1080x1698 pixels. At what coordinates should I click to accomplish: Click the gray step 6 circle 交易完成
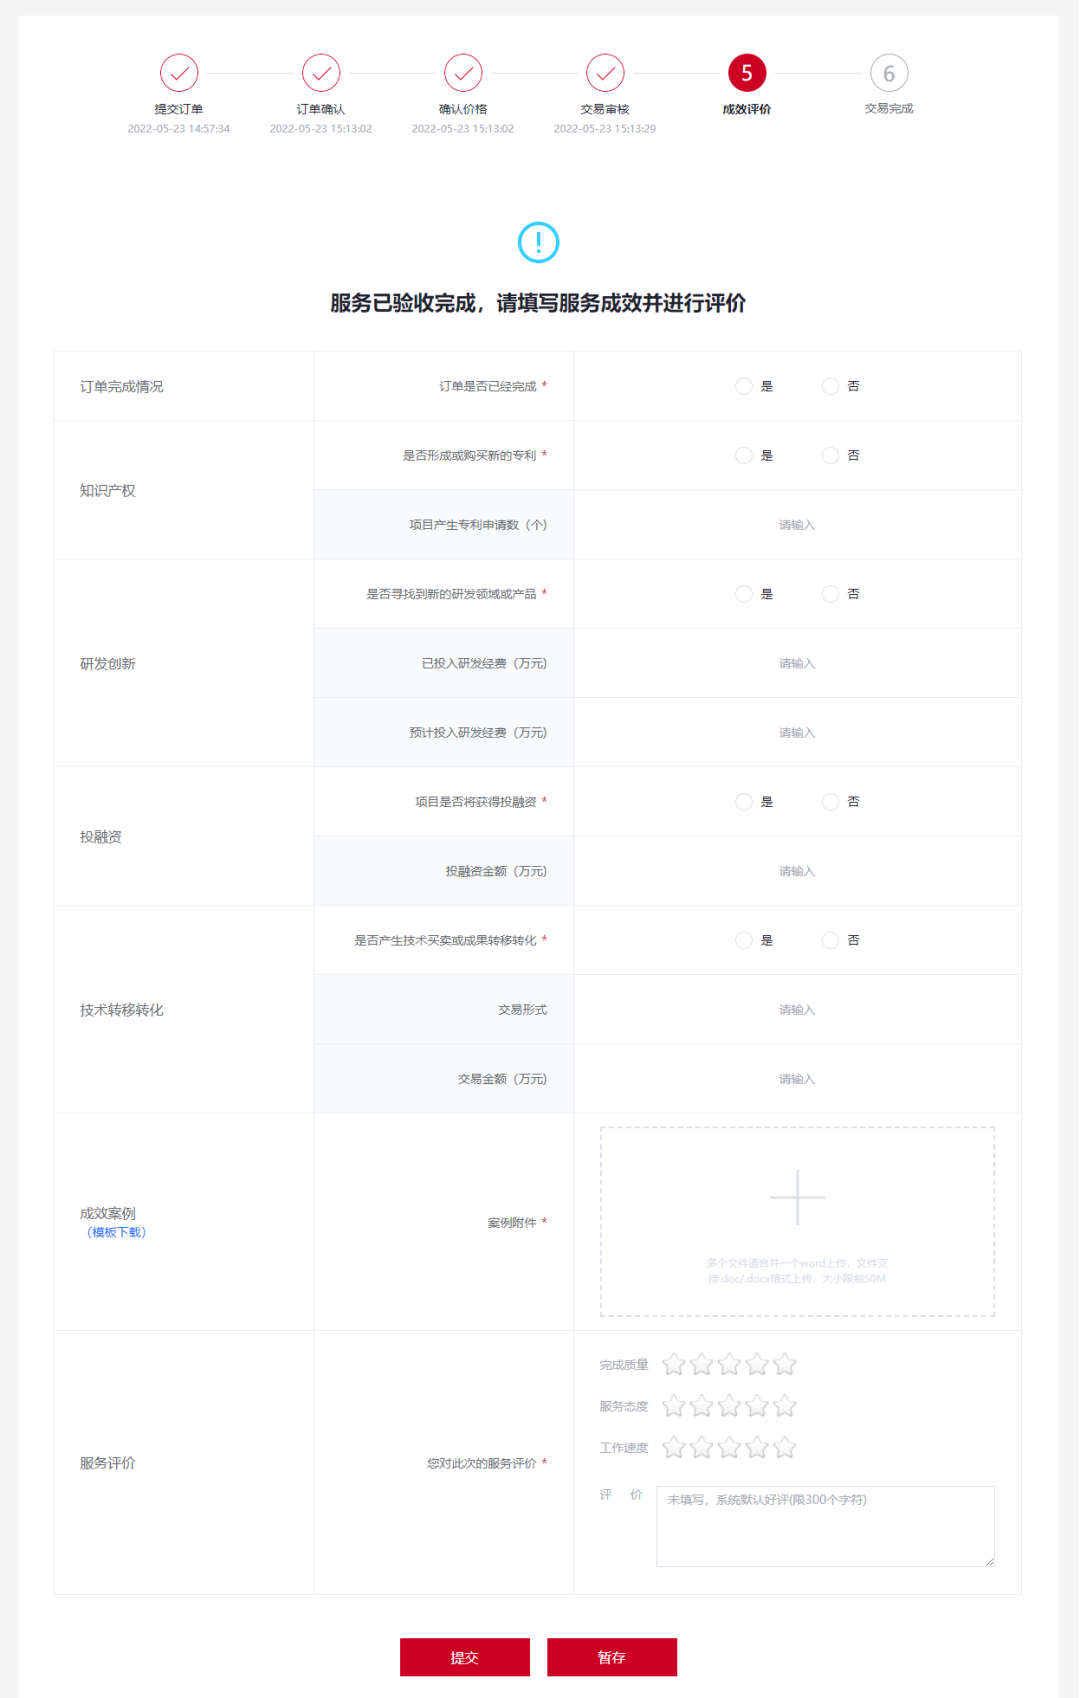[888, 72]
